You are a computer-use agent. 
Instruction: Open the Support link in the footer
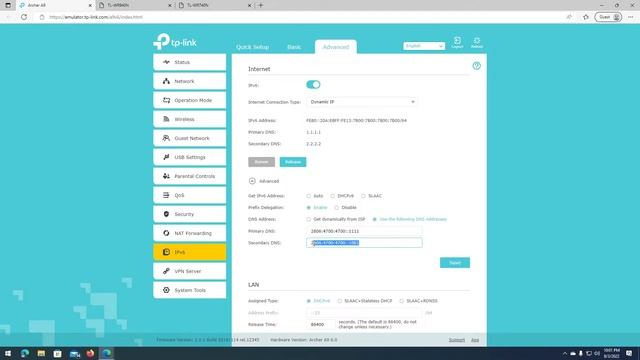[x=457, y=340]
